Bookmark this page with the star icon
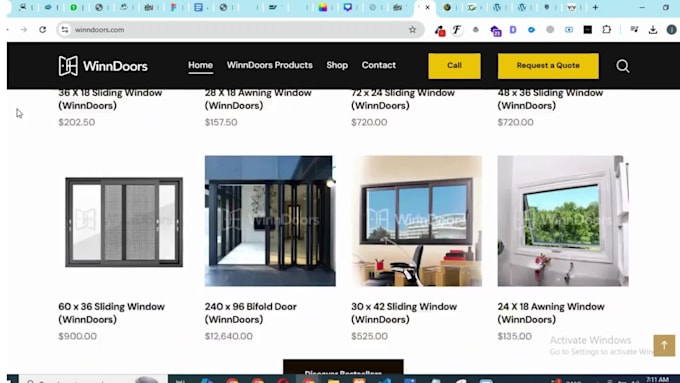Image resolution: width=680 pixels, height=383 pixels. 412,29
